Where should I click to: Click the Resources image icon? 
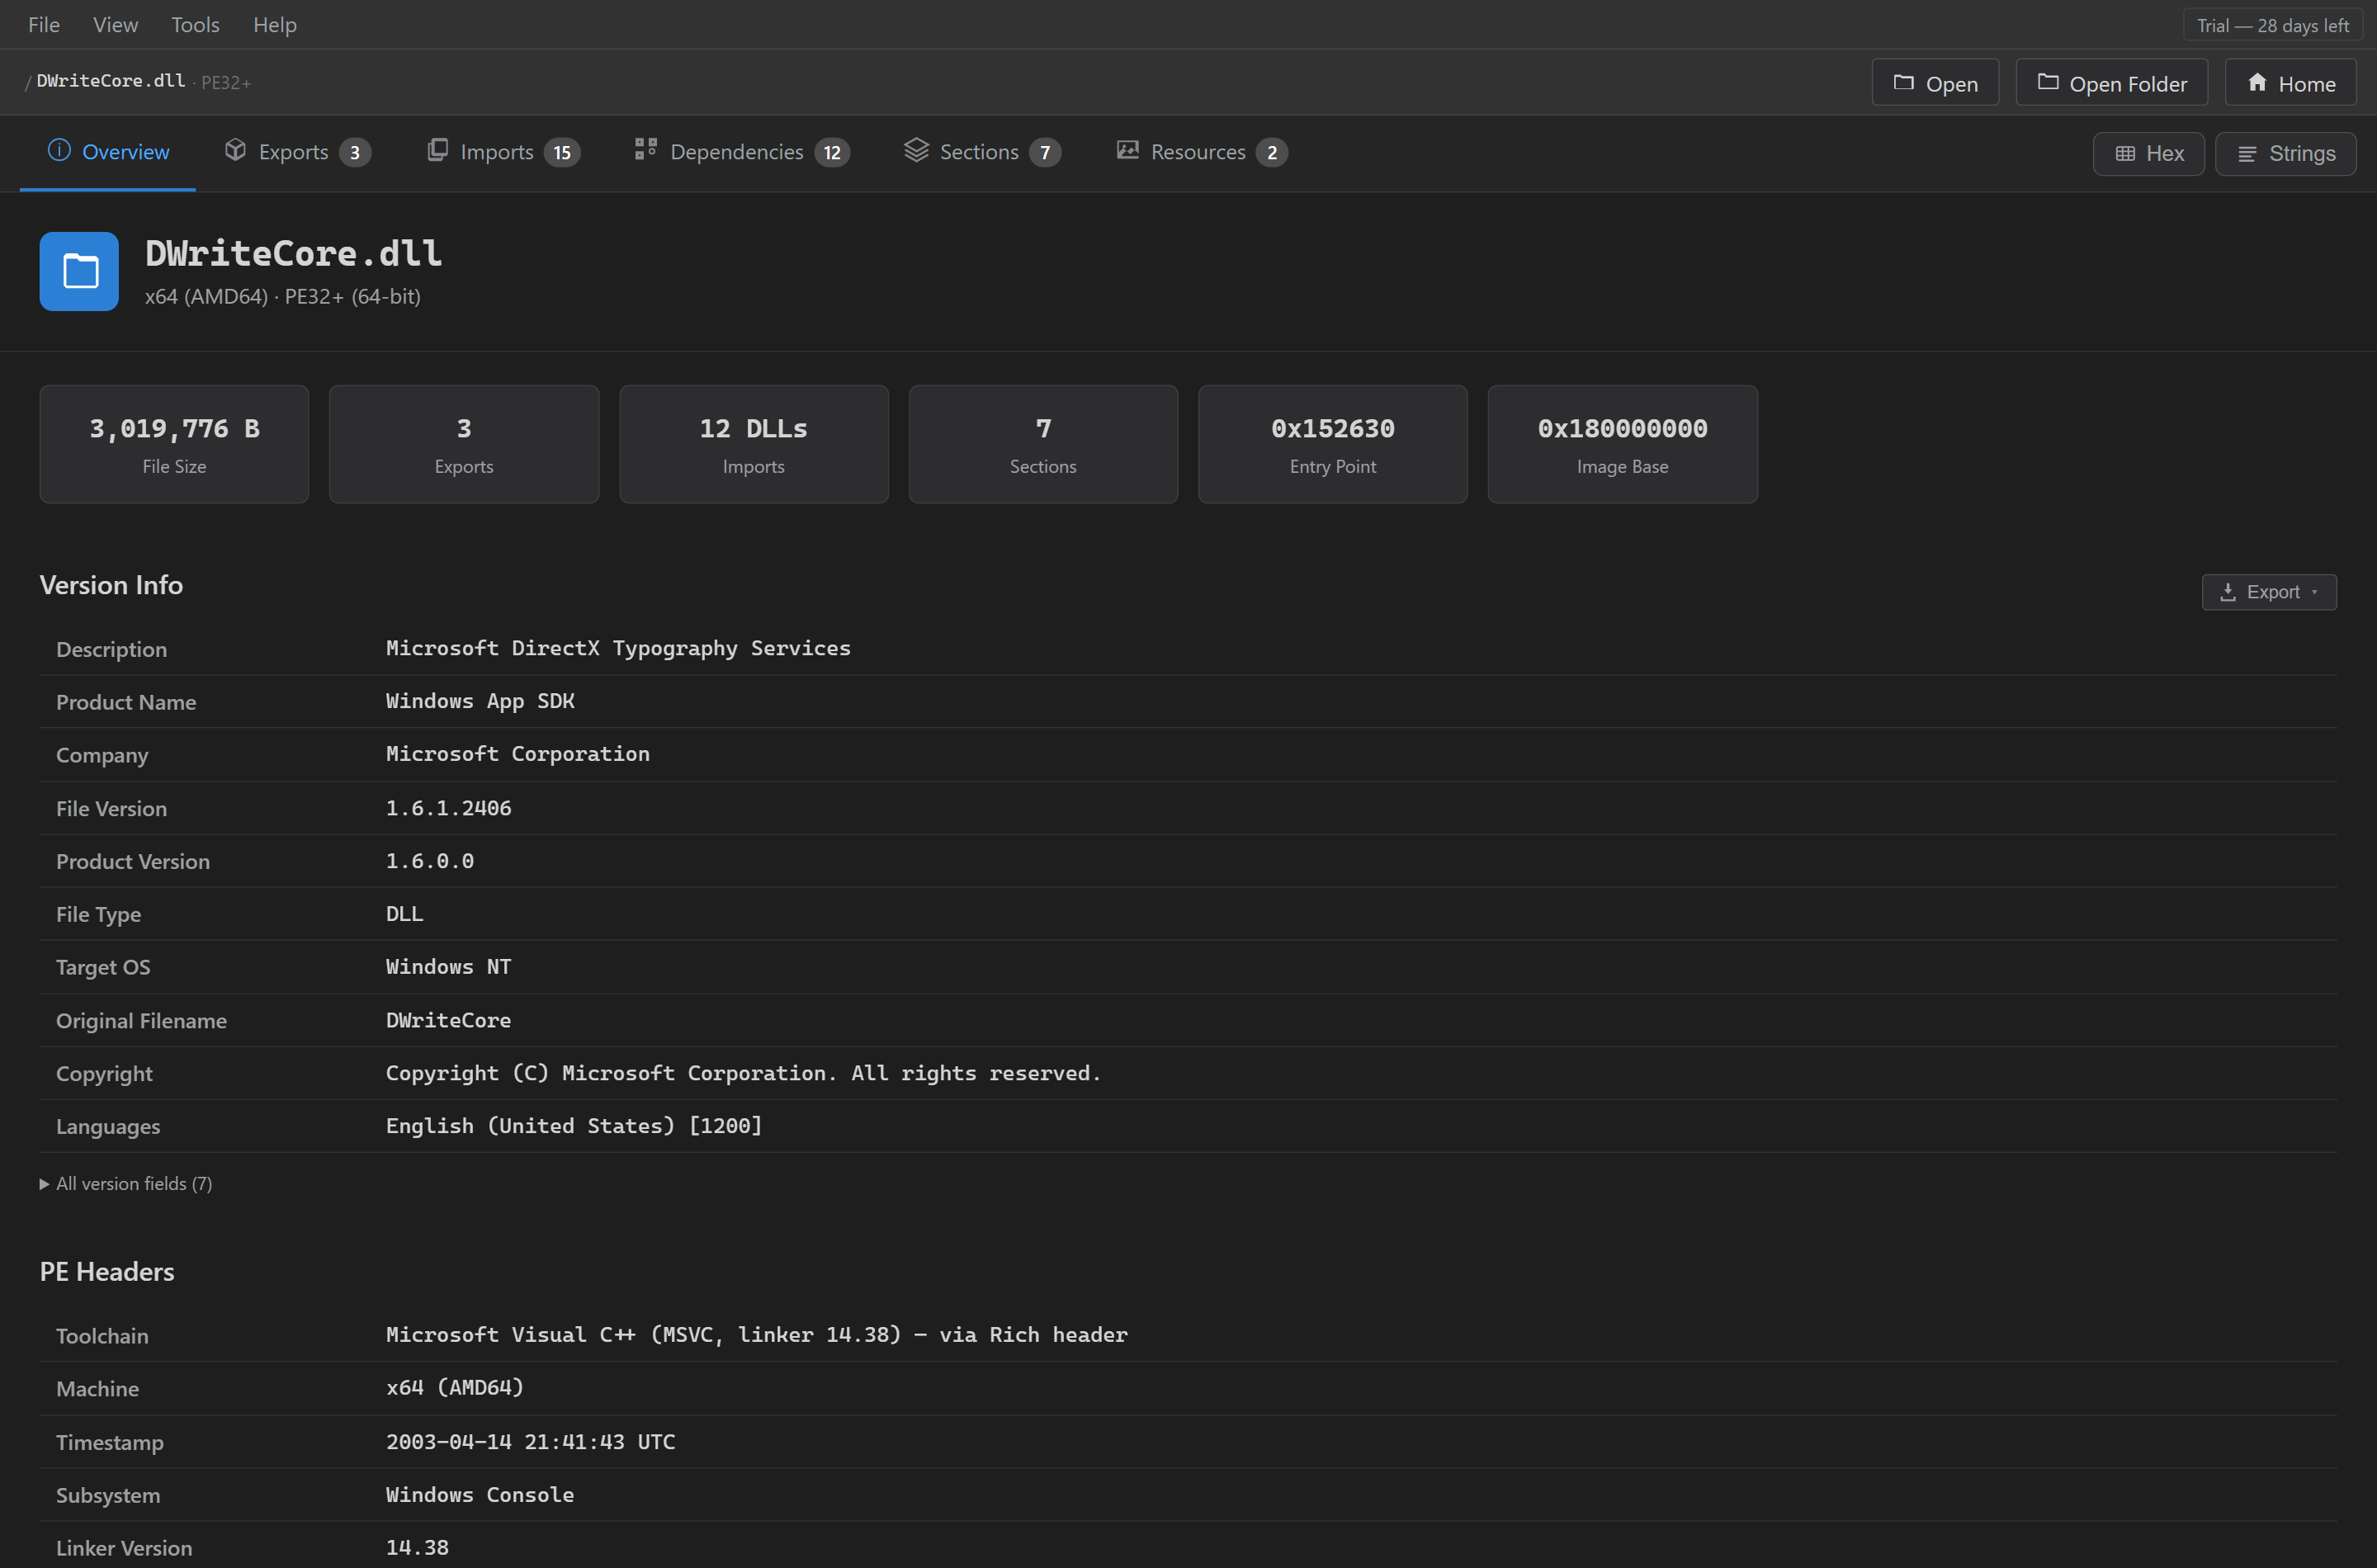pos(1127,150)
